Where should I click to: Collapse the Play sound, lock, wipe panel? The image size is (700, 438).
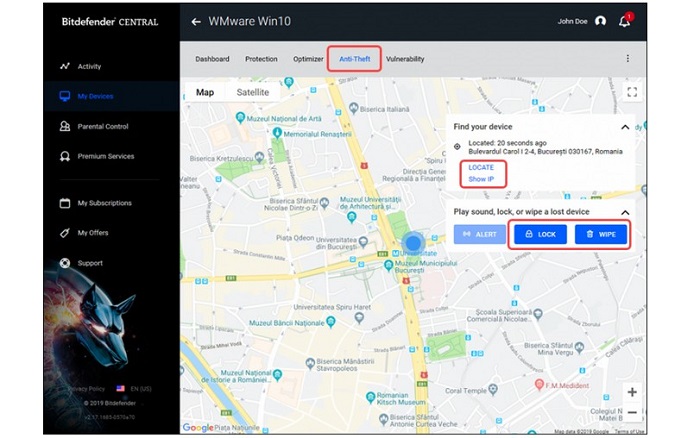pyautogui.click(x=625, y=212)
